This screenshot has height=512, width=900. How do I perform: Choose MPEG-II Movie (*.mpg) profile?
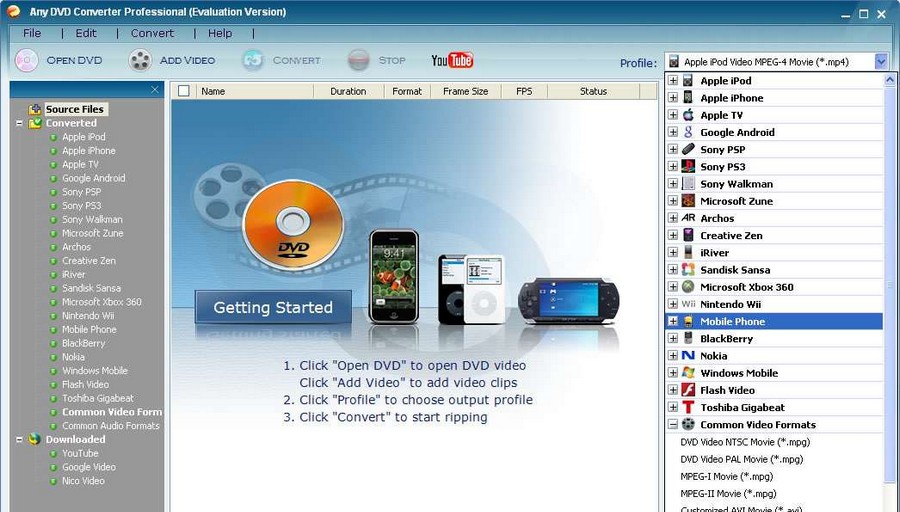point(728,494)
